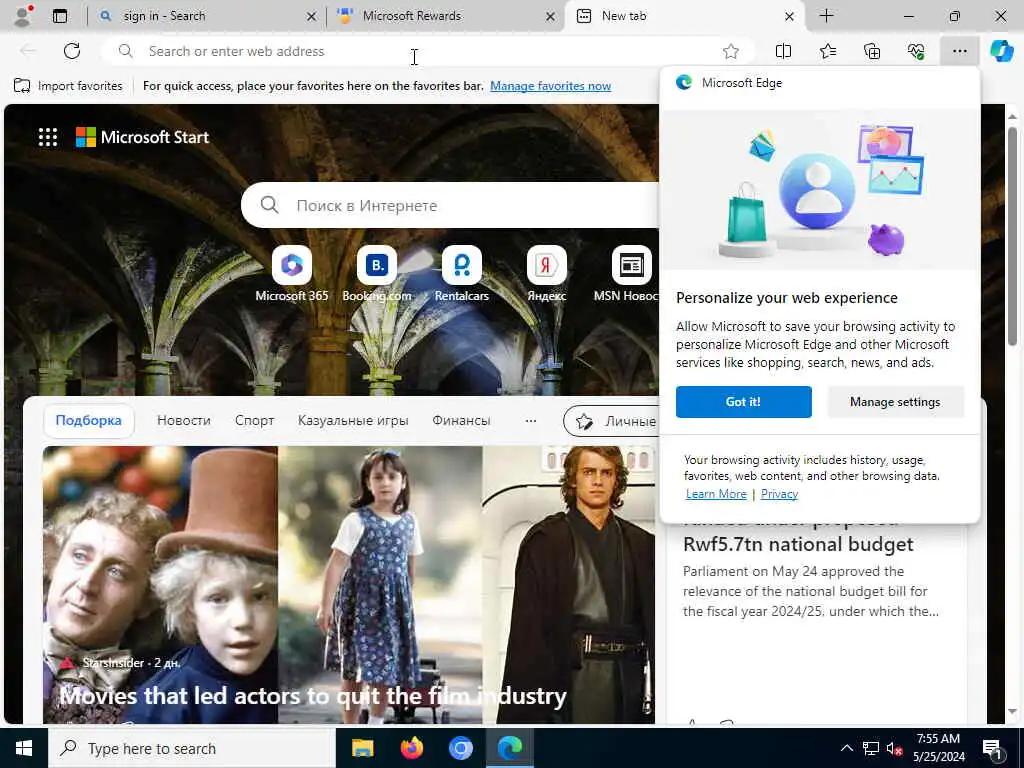The image size is (1024, 768).
Task: Open a new browser tab
Action: pyautogui.click(x=826, y=16)
